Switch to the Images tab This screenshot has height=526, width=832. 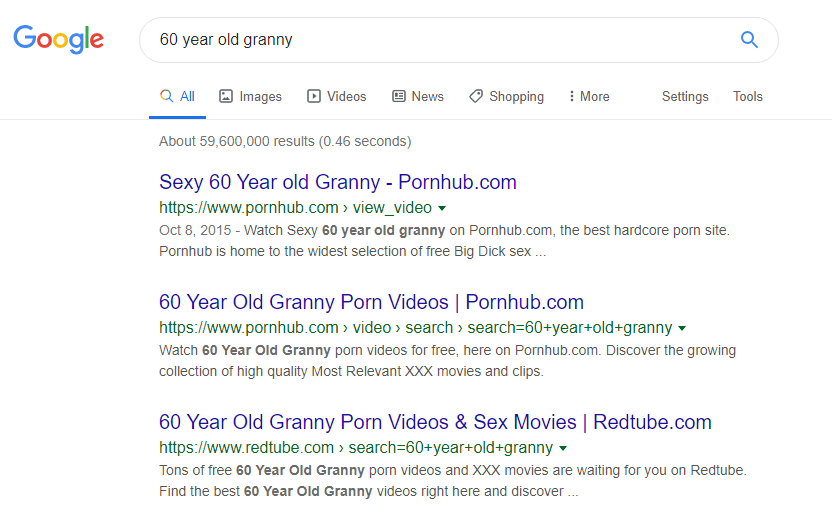[250, 97]
